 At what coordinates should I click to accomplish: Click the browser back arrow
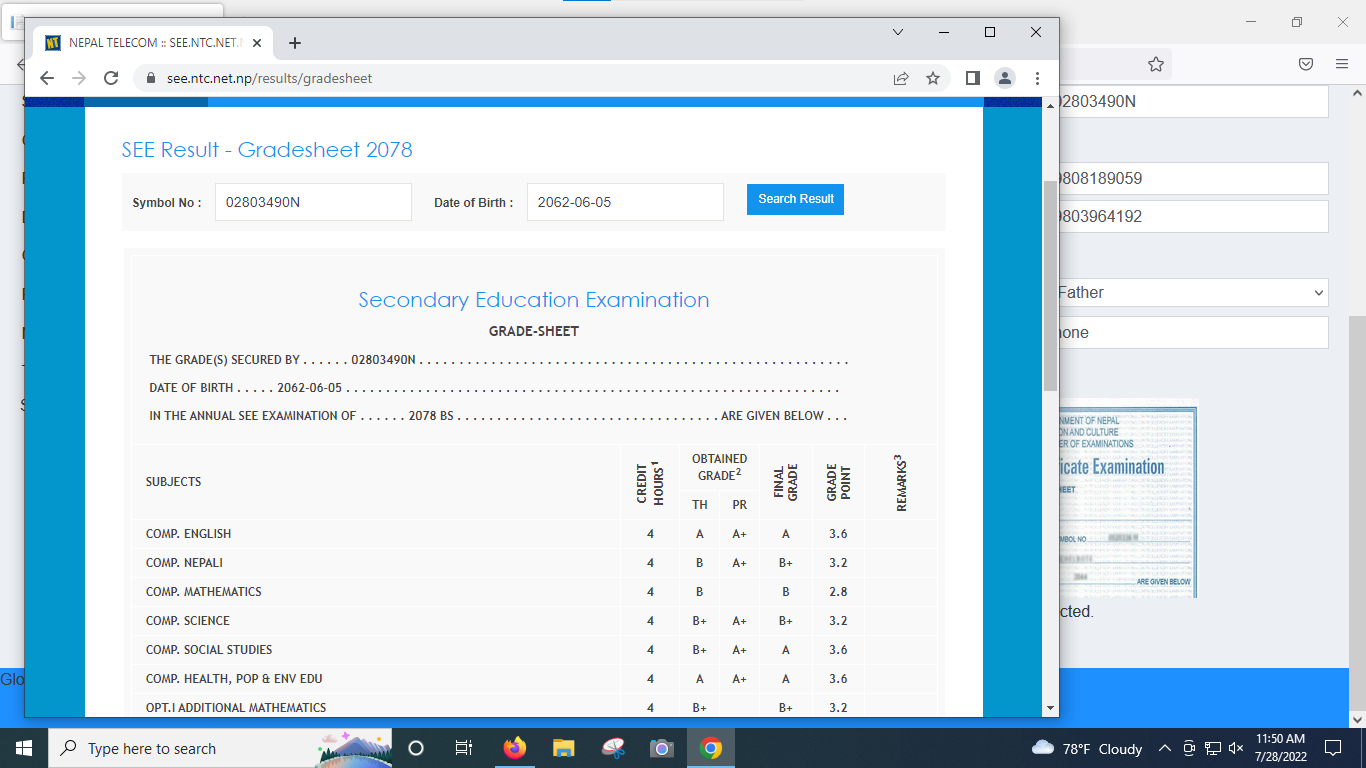[47, 78]
